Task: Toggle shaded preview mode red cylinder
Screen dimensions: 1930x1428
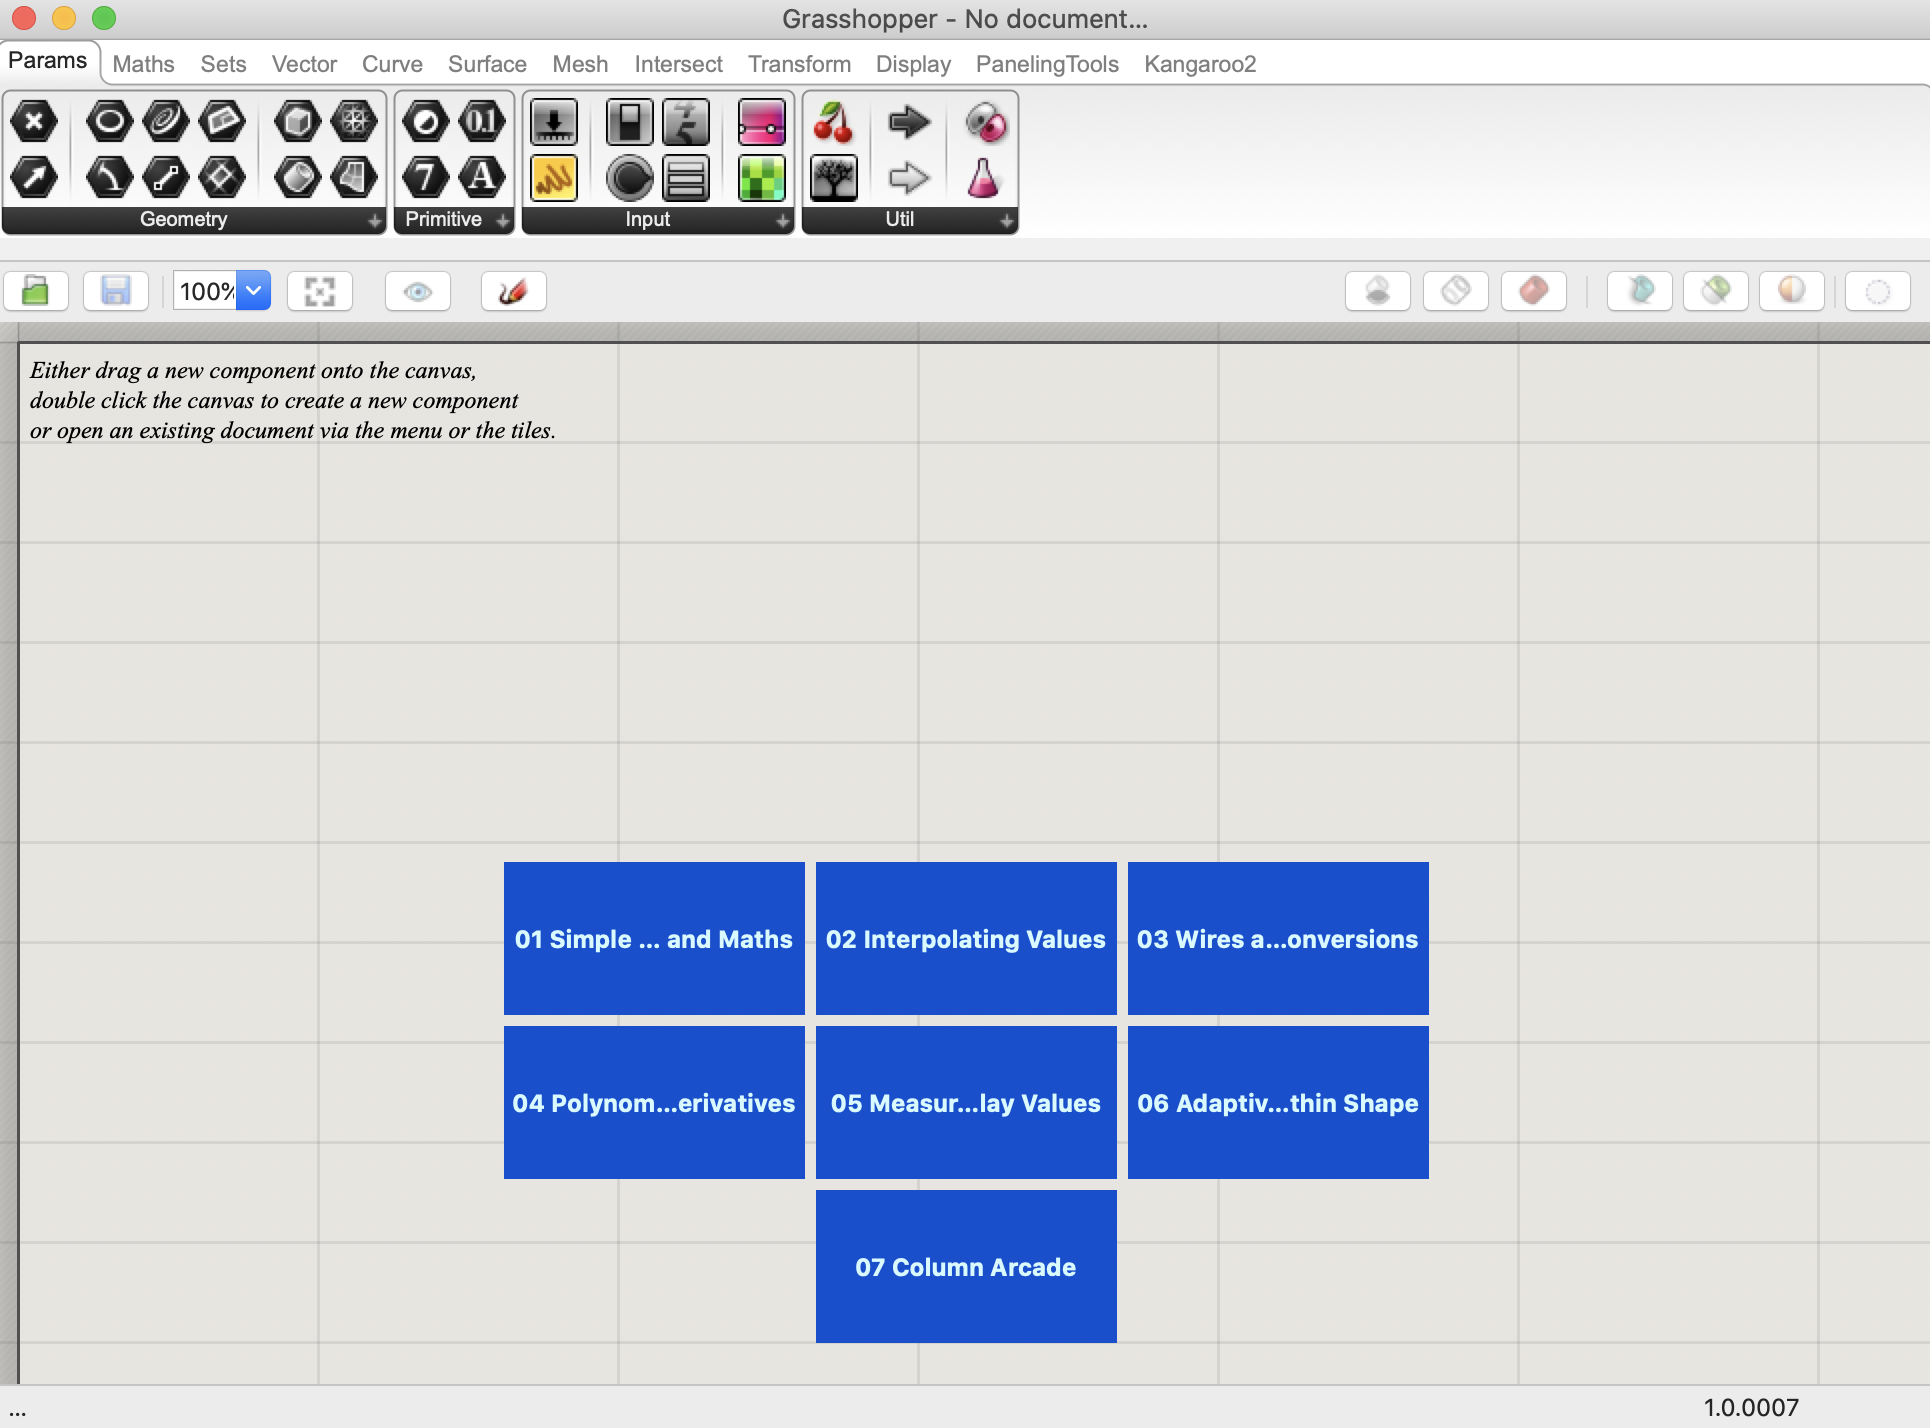Action: click(1533, 291)
